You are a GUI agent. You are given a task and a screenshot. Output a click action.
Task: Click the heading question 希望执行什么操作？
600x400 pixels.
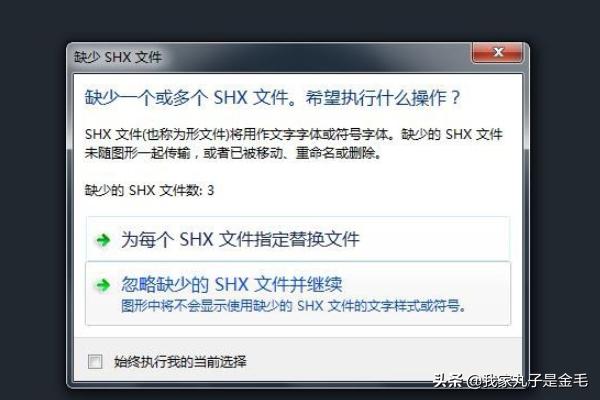pyautogui.click(x=383, y=98)
